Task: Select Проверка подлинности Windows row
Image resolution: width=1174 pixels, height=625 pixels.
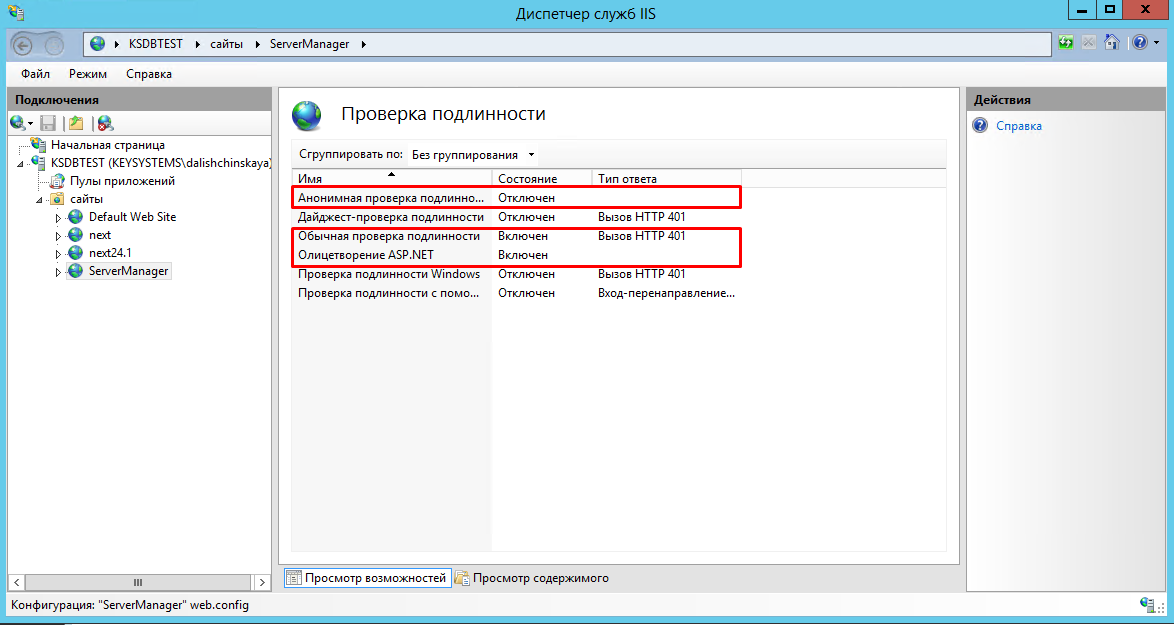Action: pos(517,274)
